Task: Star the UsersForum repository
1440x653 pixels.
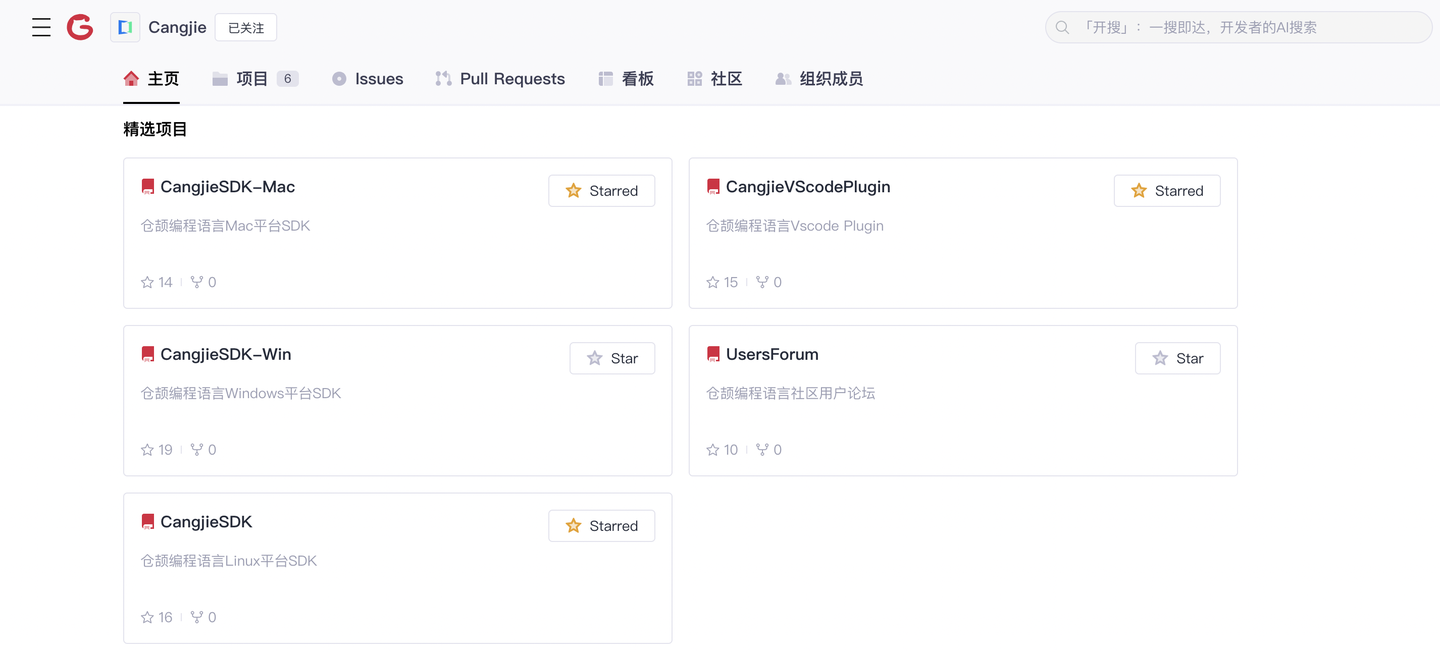Action: (1177, 359)
